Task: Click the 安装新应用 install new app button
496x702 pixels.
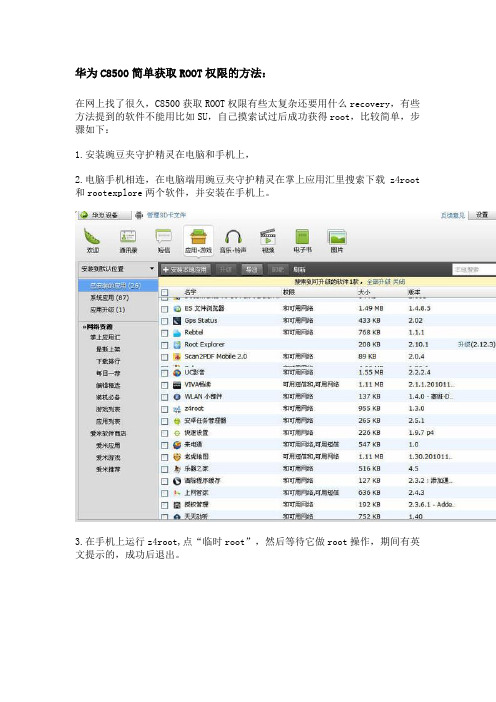Action: tap(185, 270)
